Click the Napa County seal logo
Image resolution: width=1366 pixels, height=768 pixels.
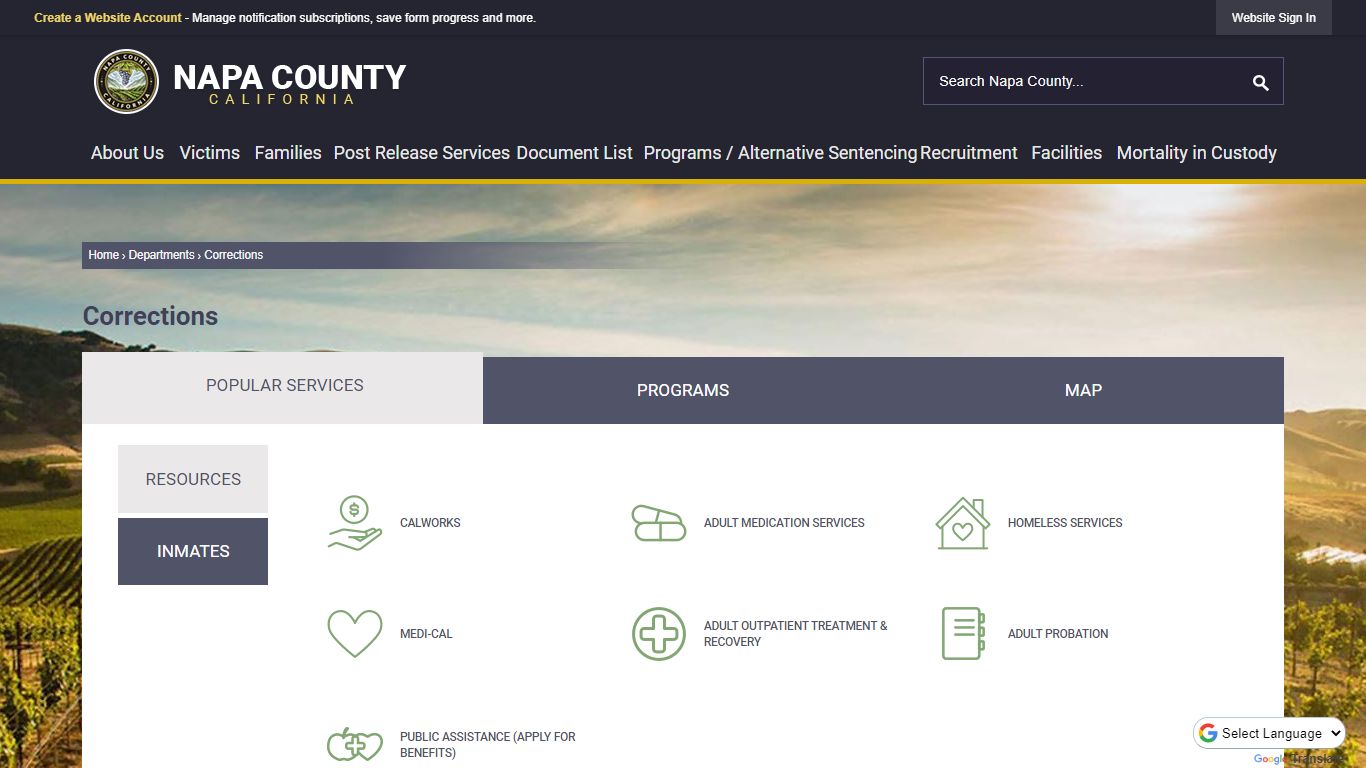click(126, 82)
